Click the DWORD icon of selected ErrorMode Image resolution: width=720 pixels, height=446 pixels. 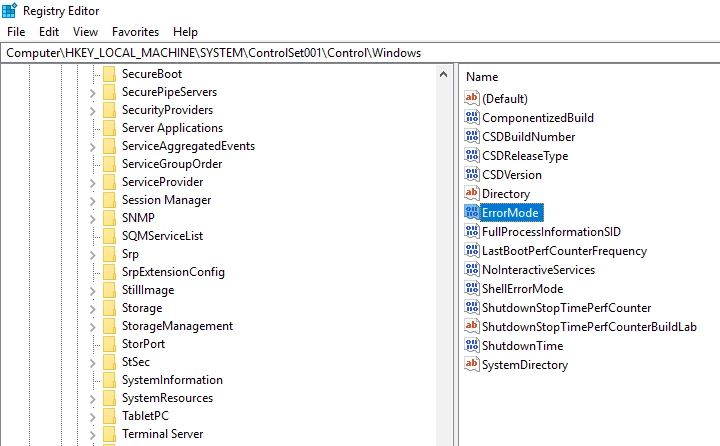click(x=472, y=212)
